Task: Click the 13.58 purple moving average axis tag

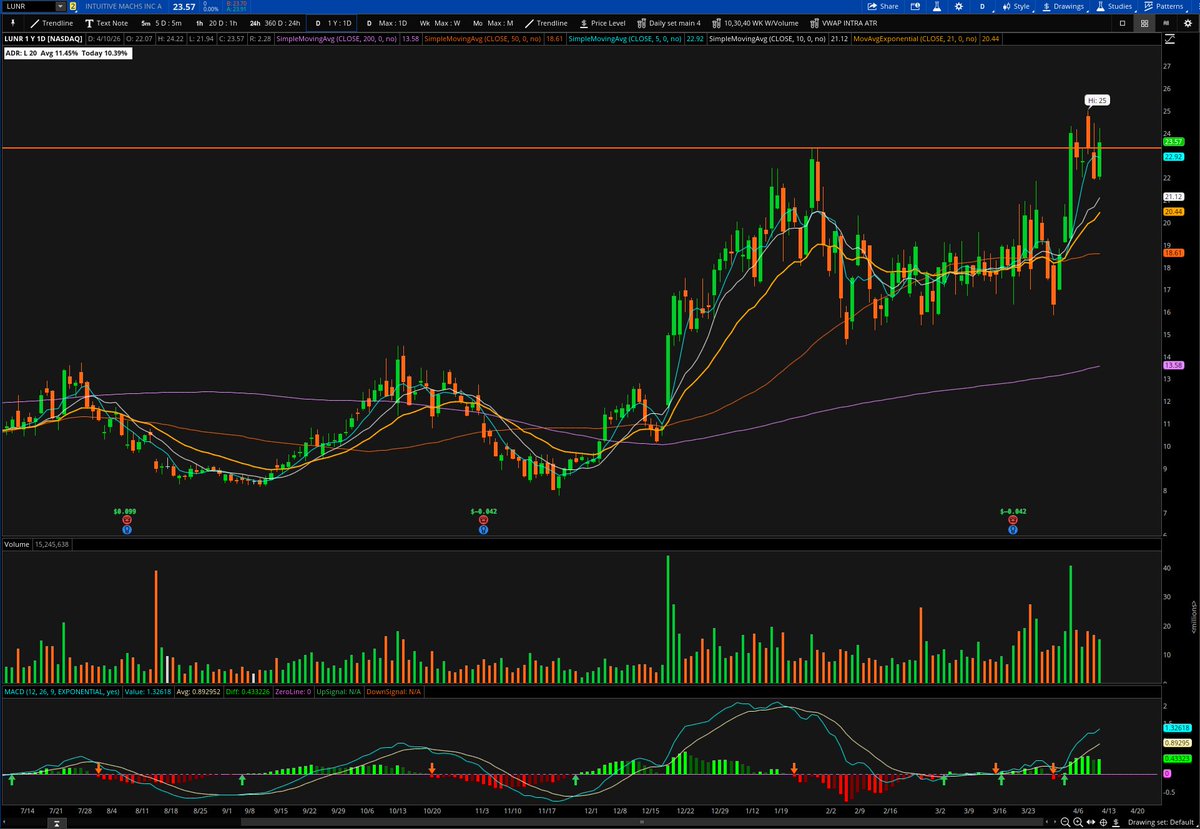Action: coord(1173,366)
